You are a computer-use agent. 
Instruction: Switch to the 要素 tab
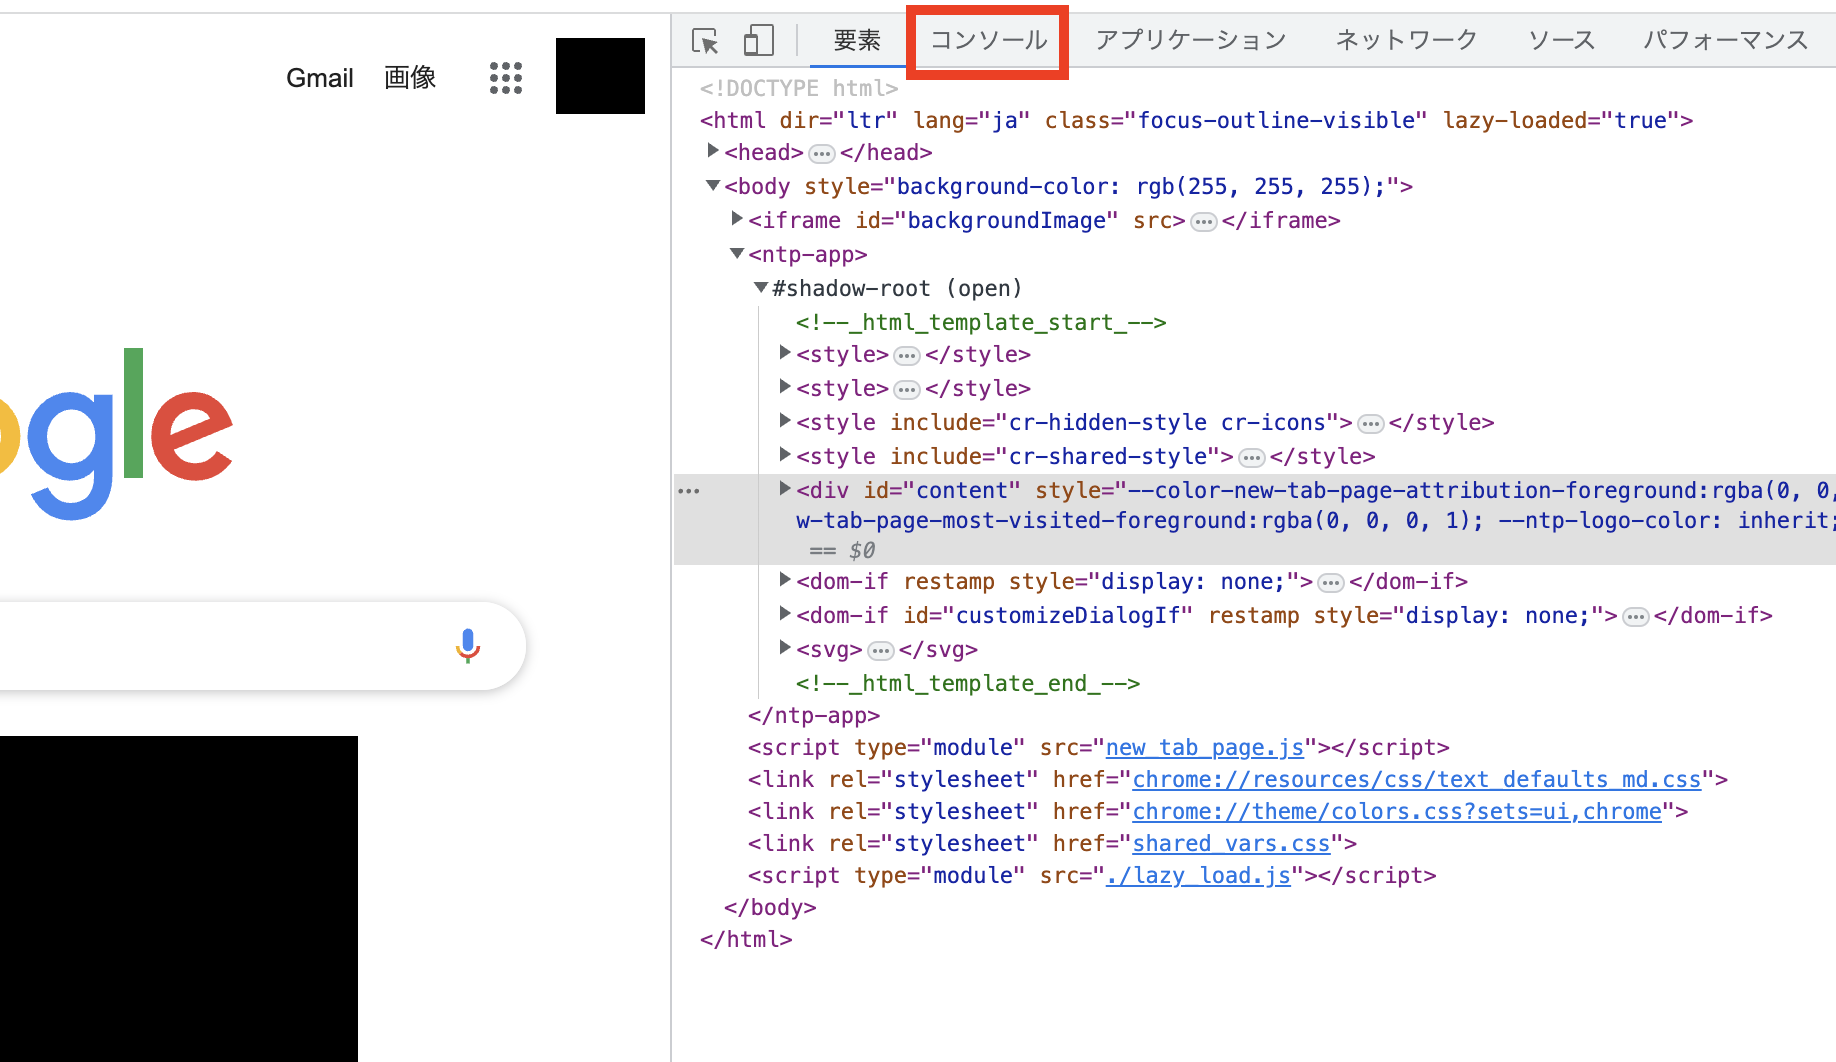pos(857,40)
